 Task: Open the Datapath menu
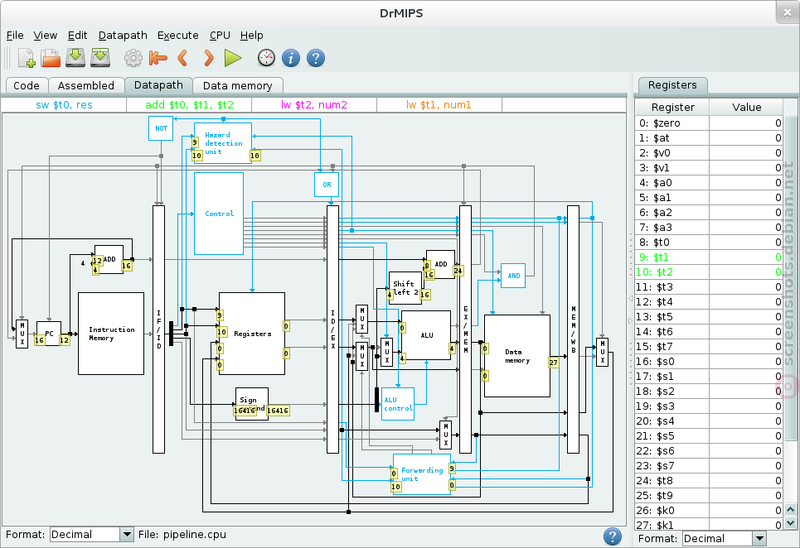123,35
